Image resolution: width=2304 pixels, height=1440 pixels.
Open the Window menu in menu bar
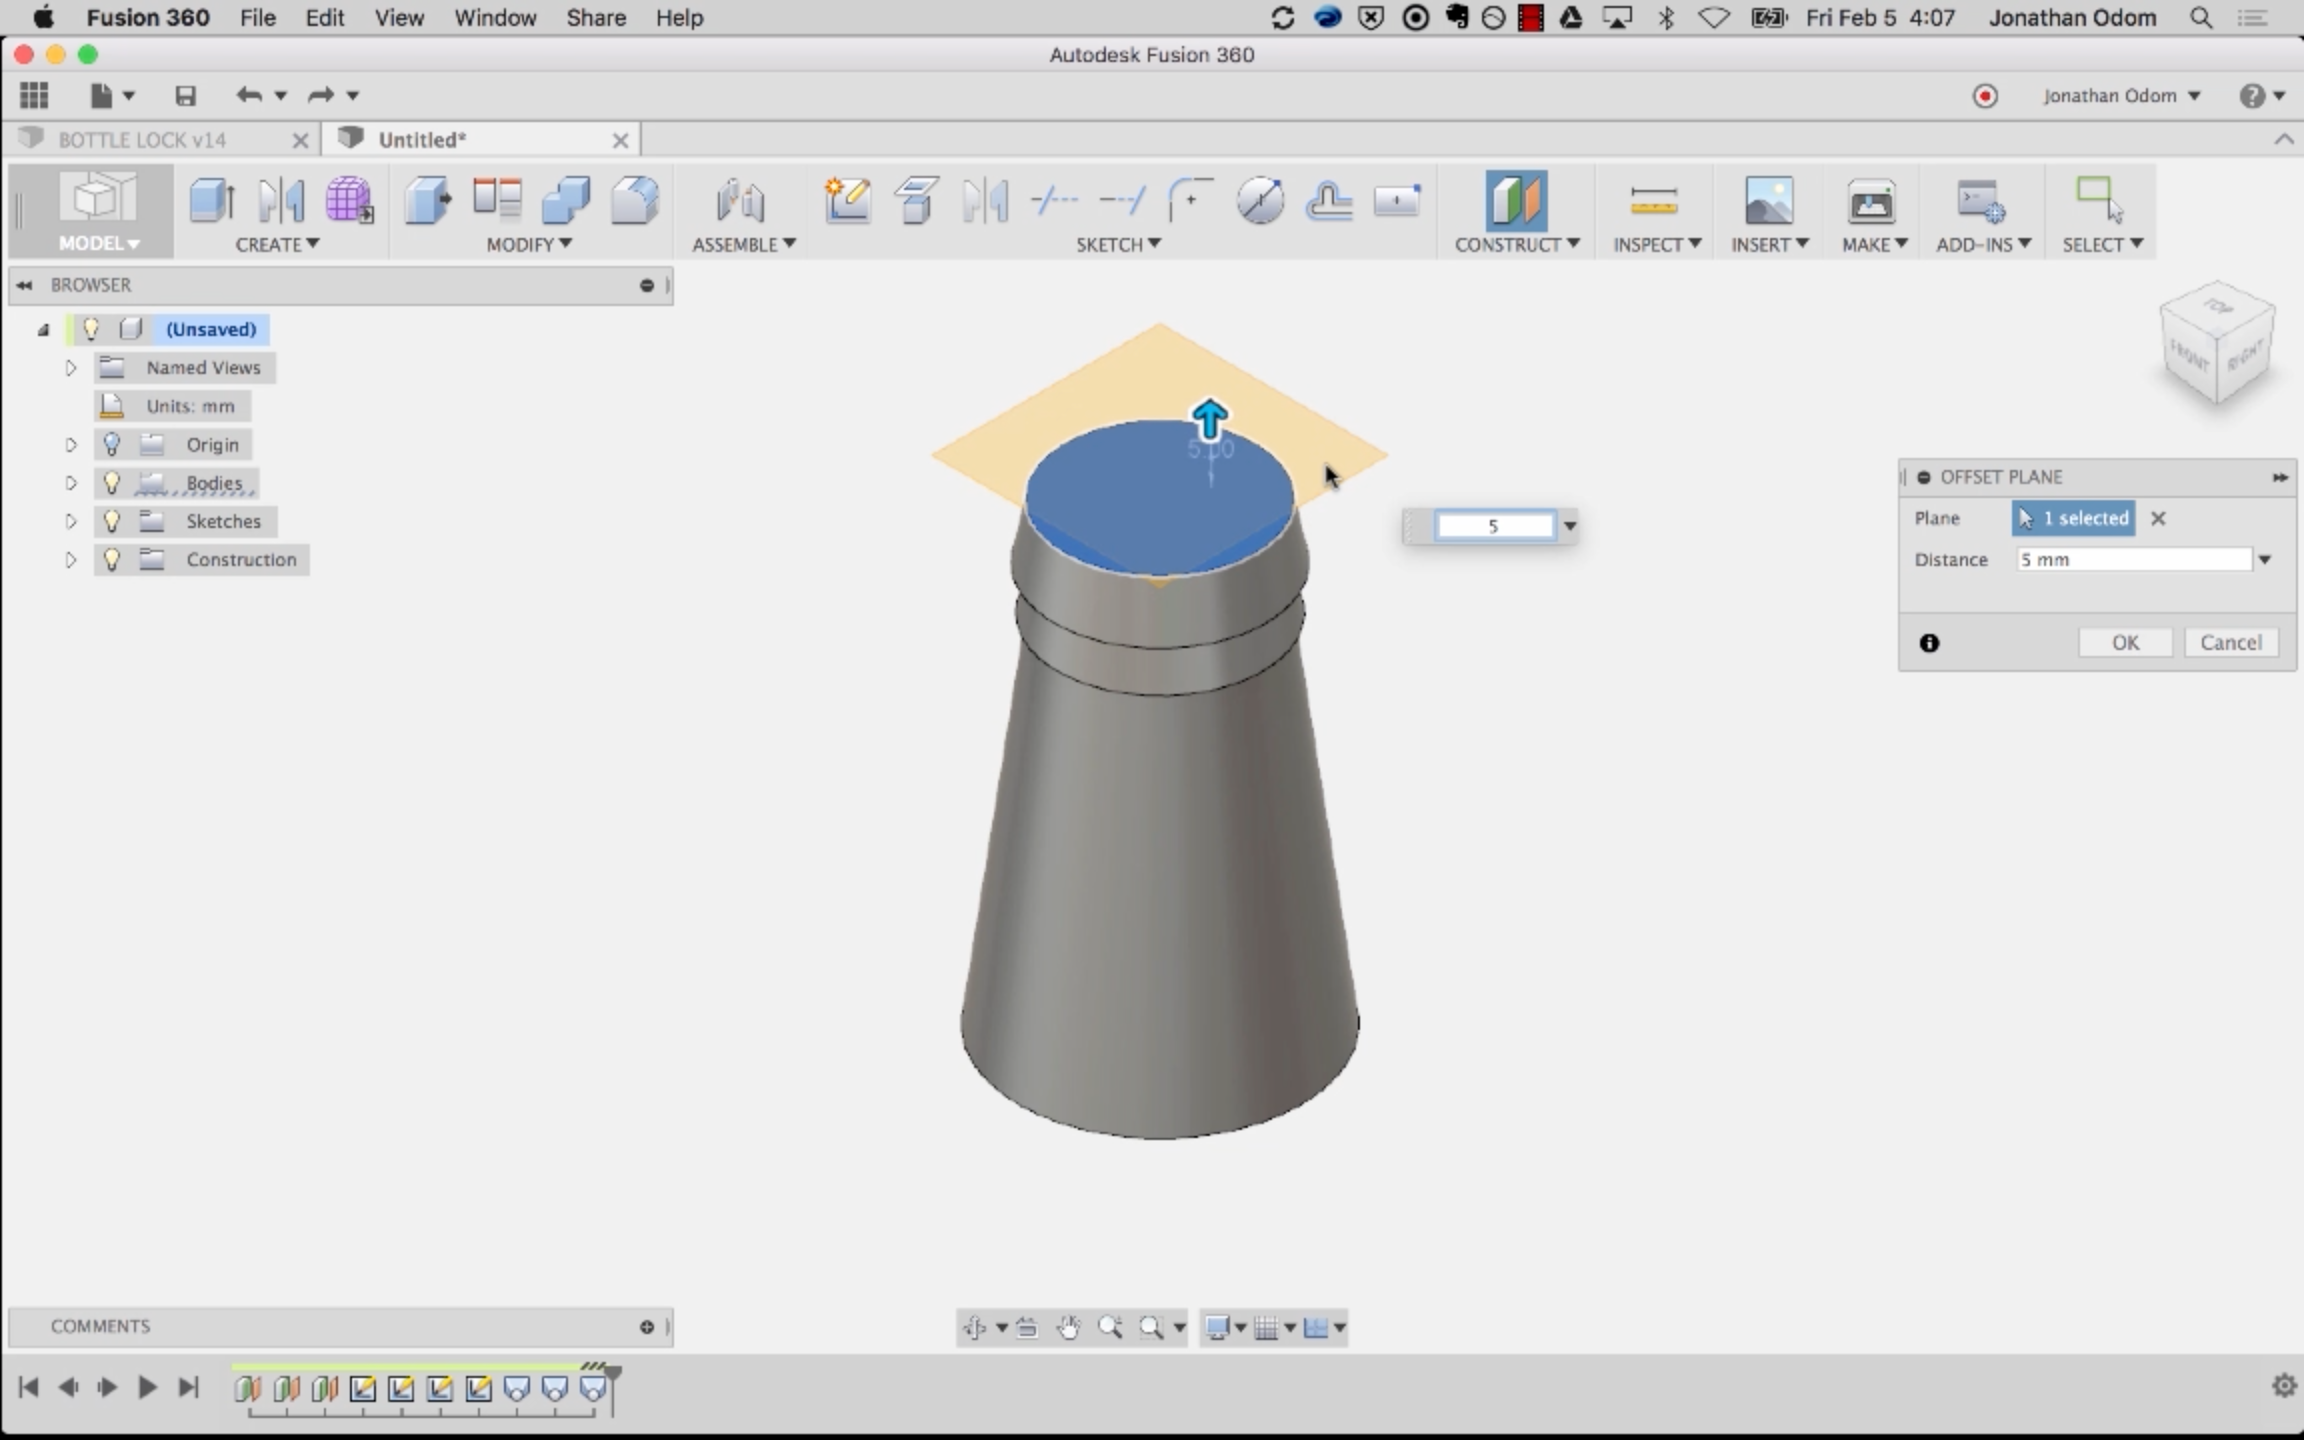[x=495, y=18]
